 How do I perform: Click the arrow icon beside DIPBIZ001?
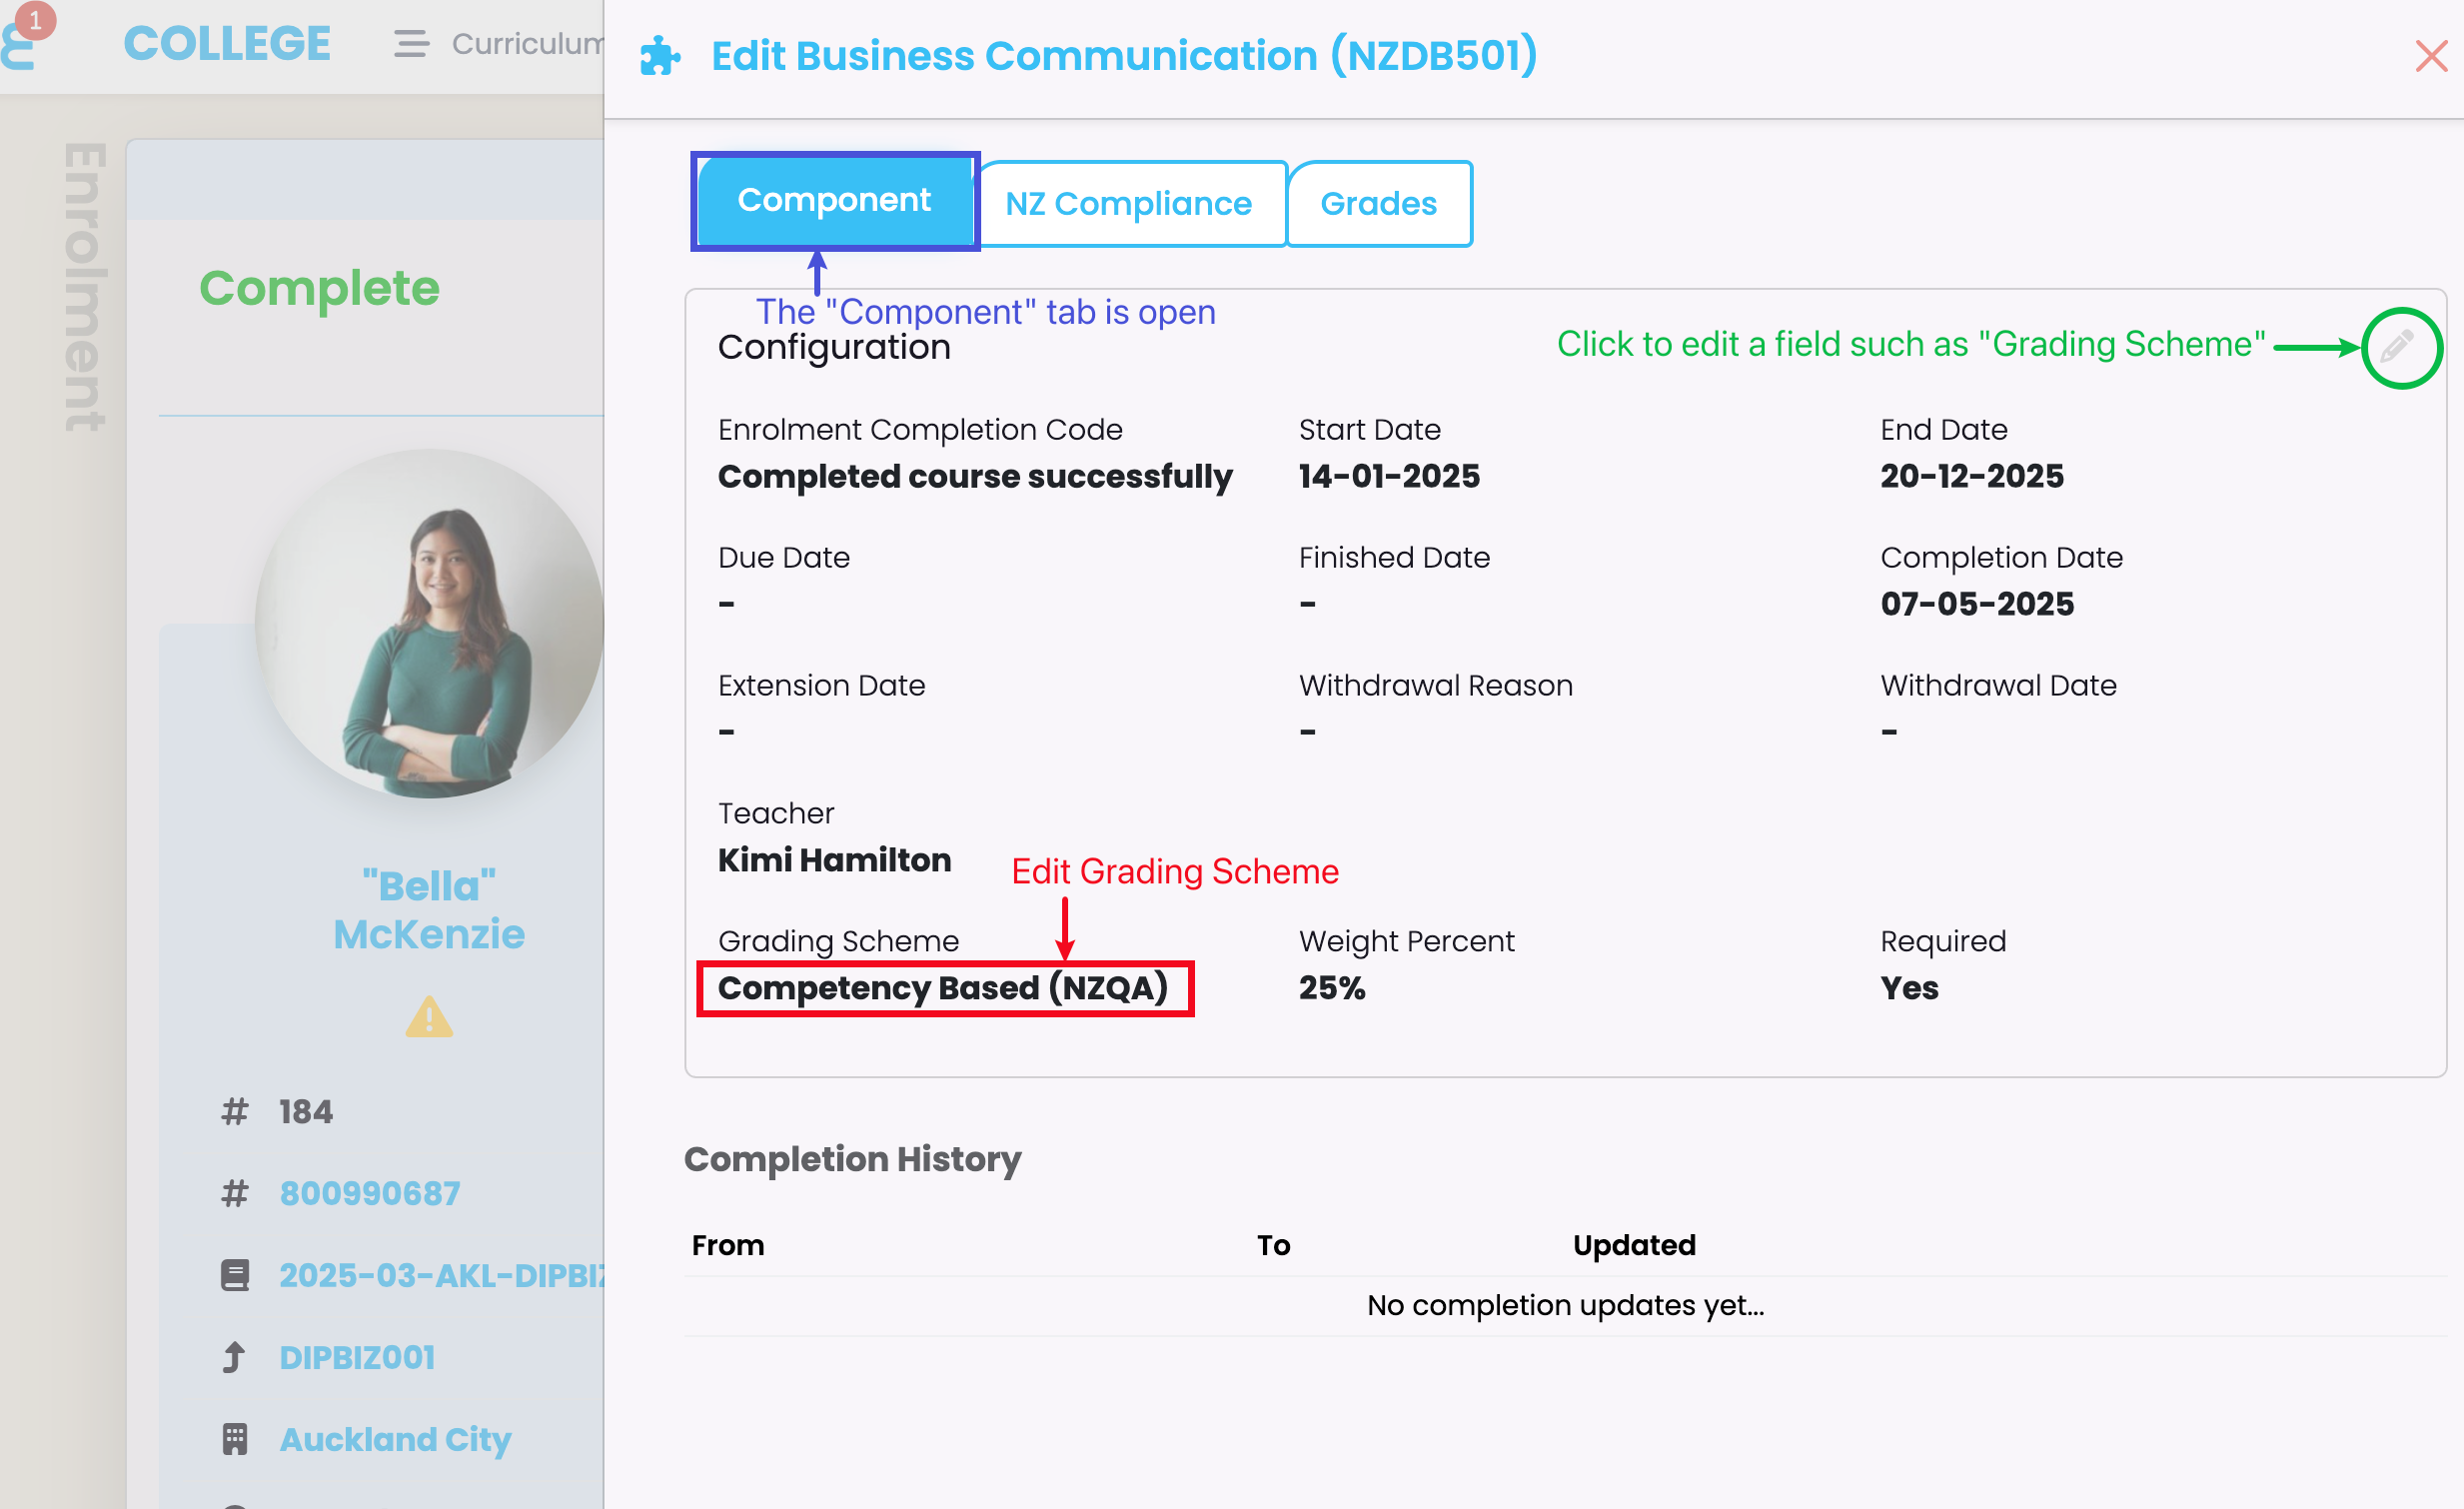235,1357
